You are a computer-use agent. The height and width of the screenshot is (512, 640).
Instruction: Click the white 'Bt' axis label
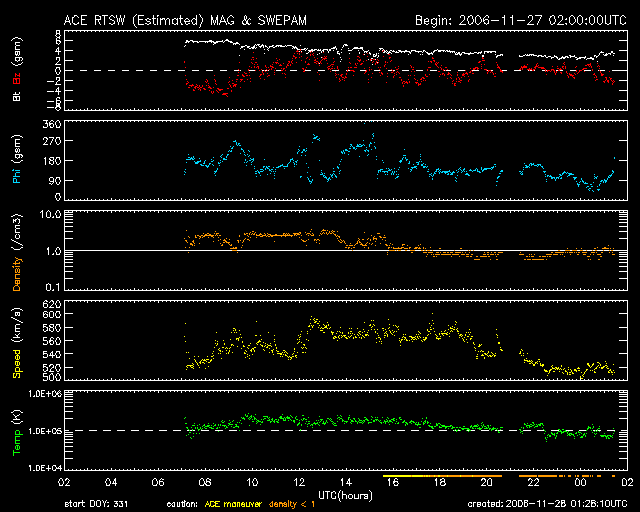click(17, 96)
